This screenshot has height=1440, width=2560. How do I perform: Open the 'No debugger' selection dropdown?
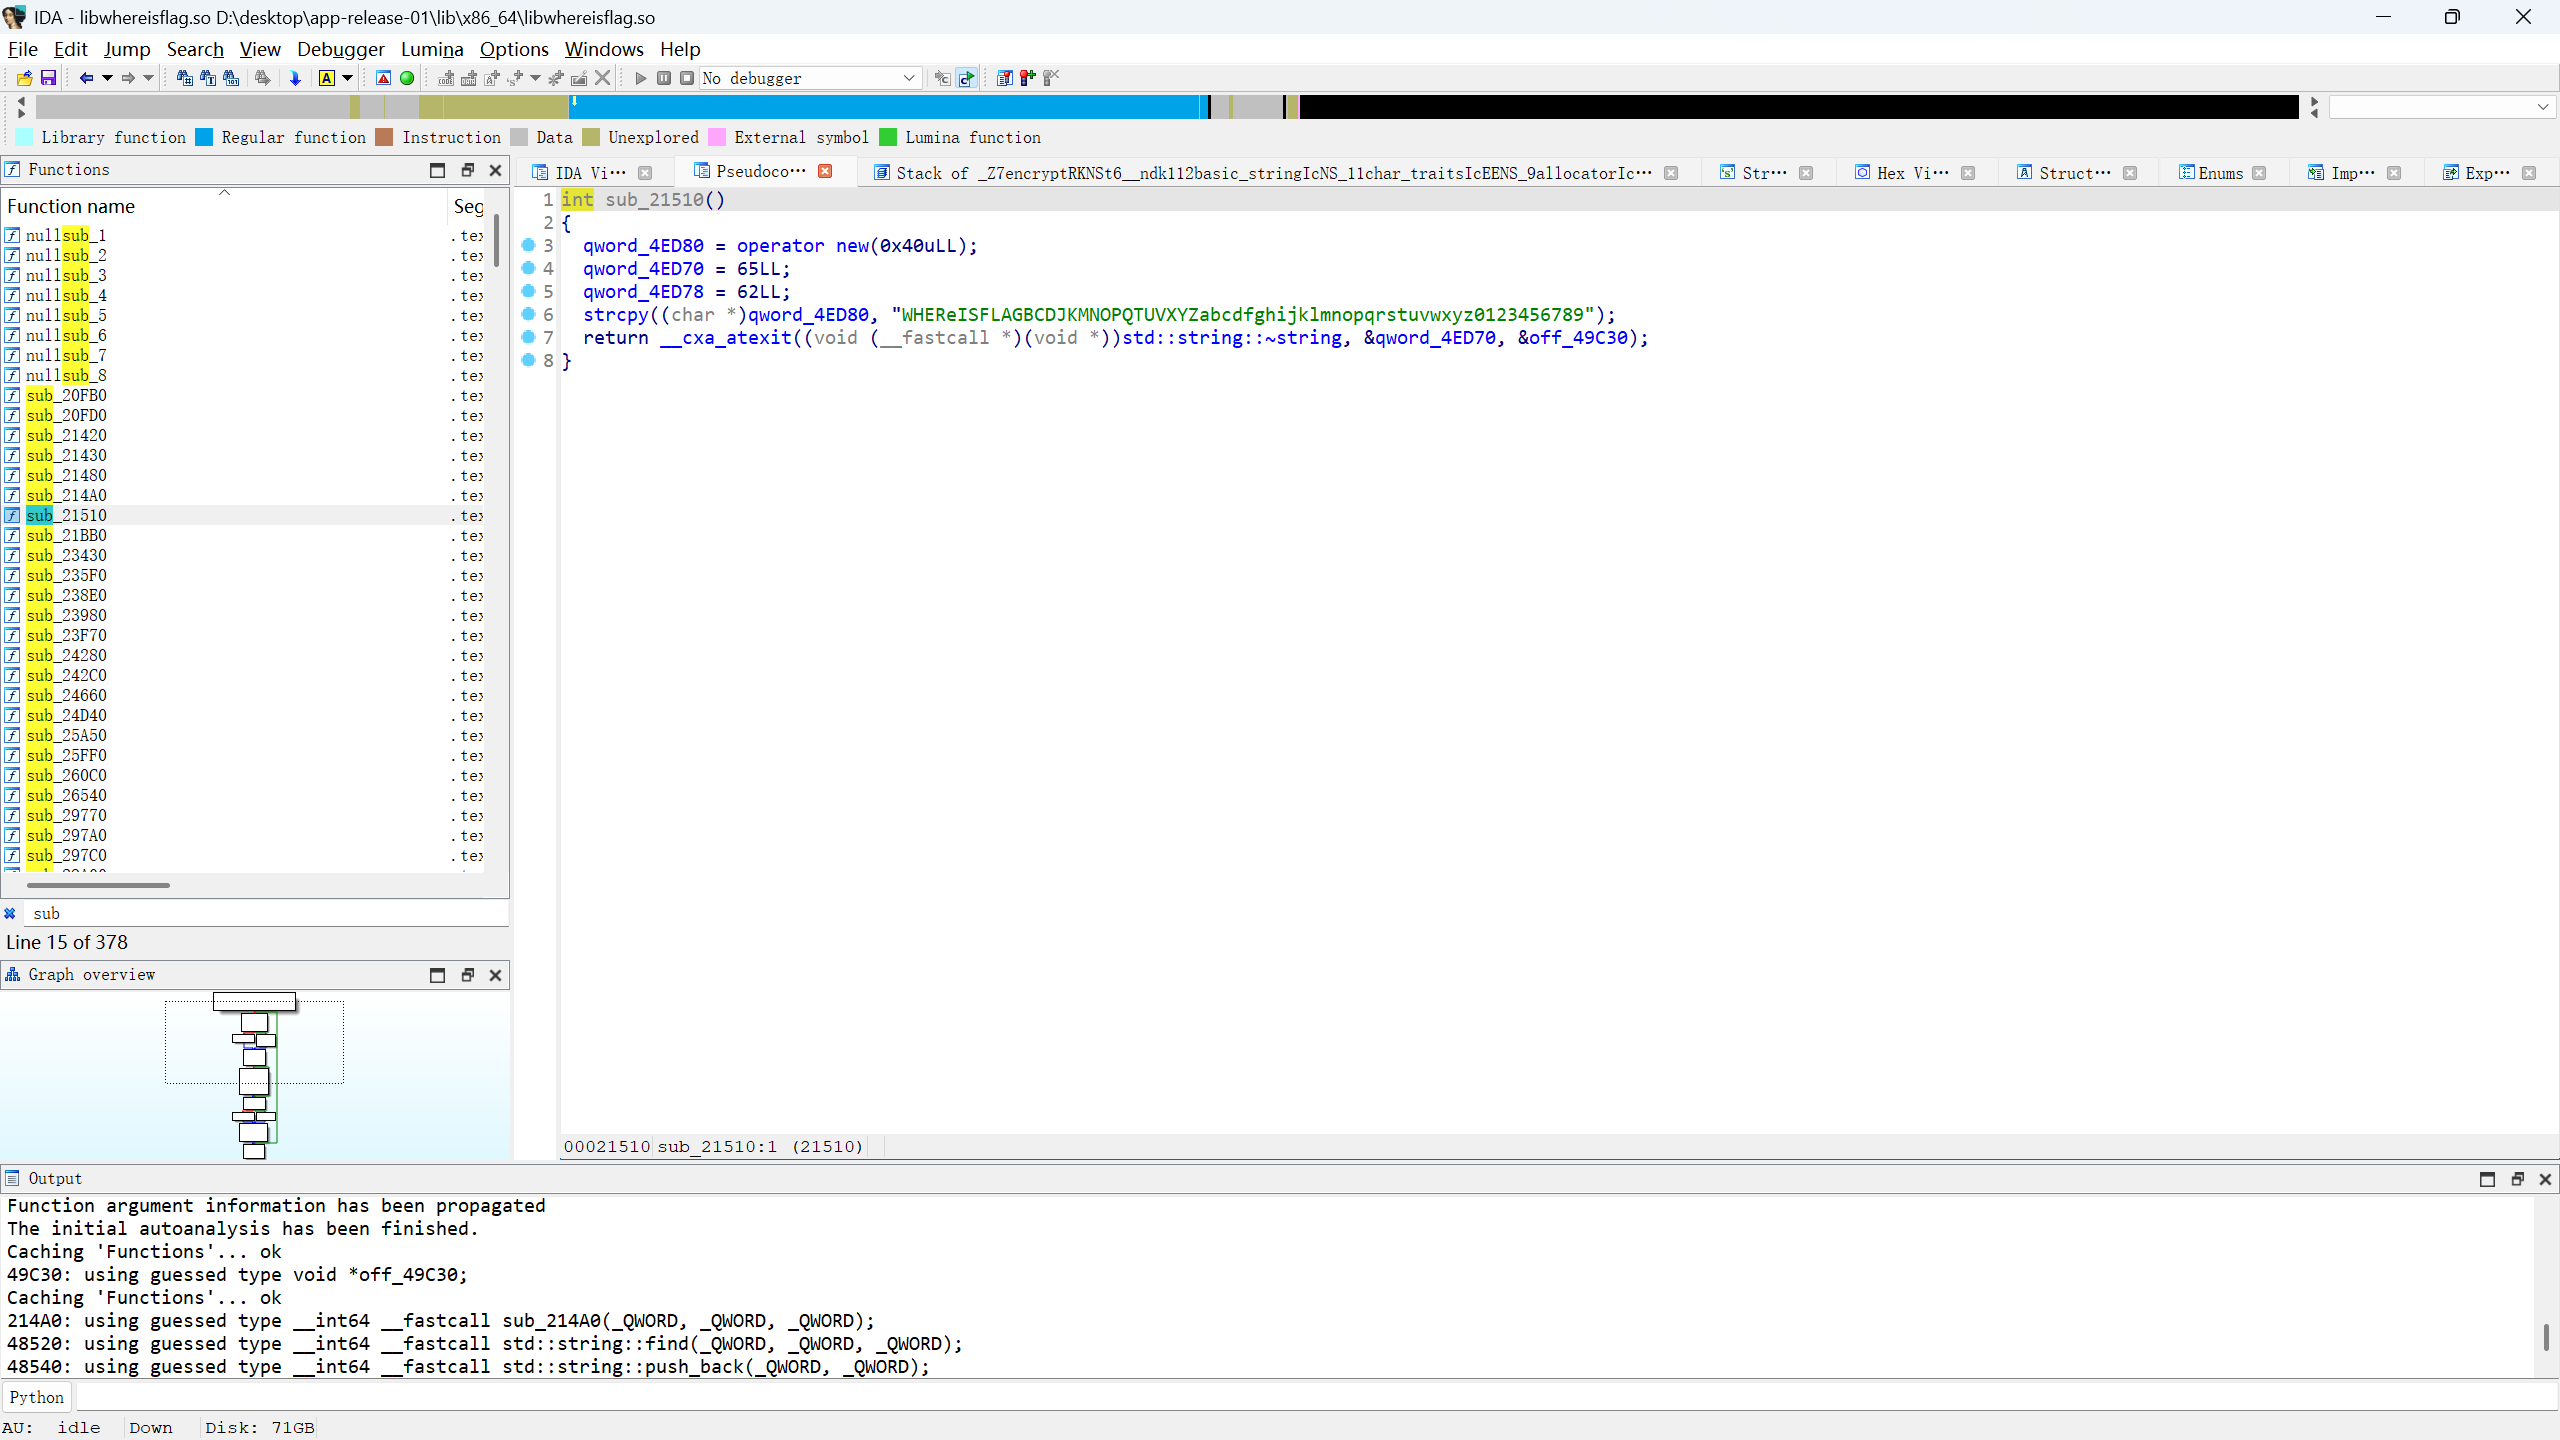pyautogui.click(x=809, y=78)
